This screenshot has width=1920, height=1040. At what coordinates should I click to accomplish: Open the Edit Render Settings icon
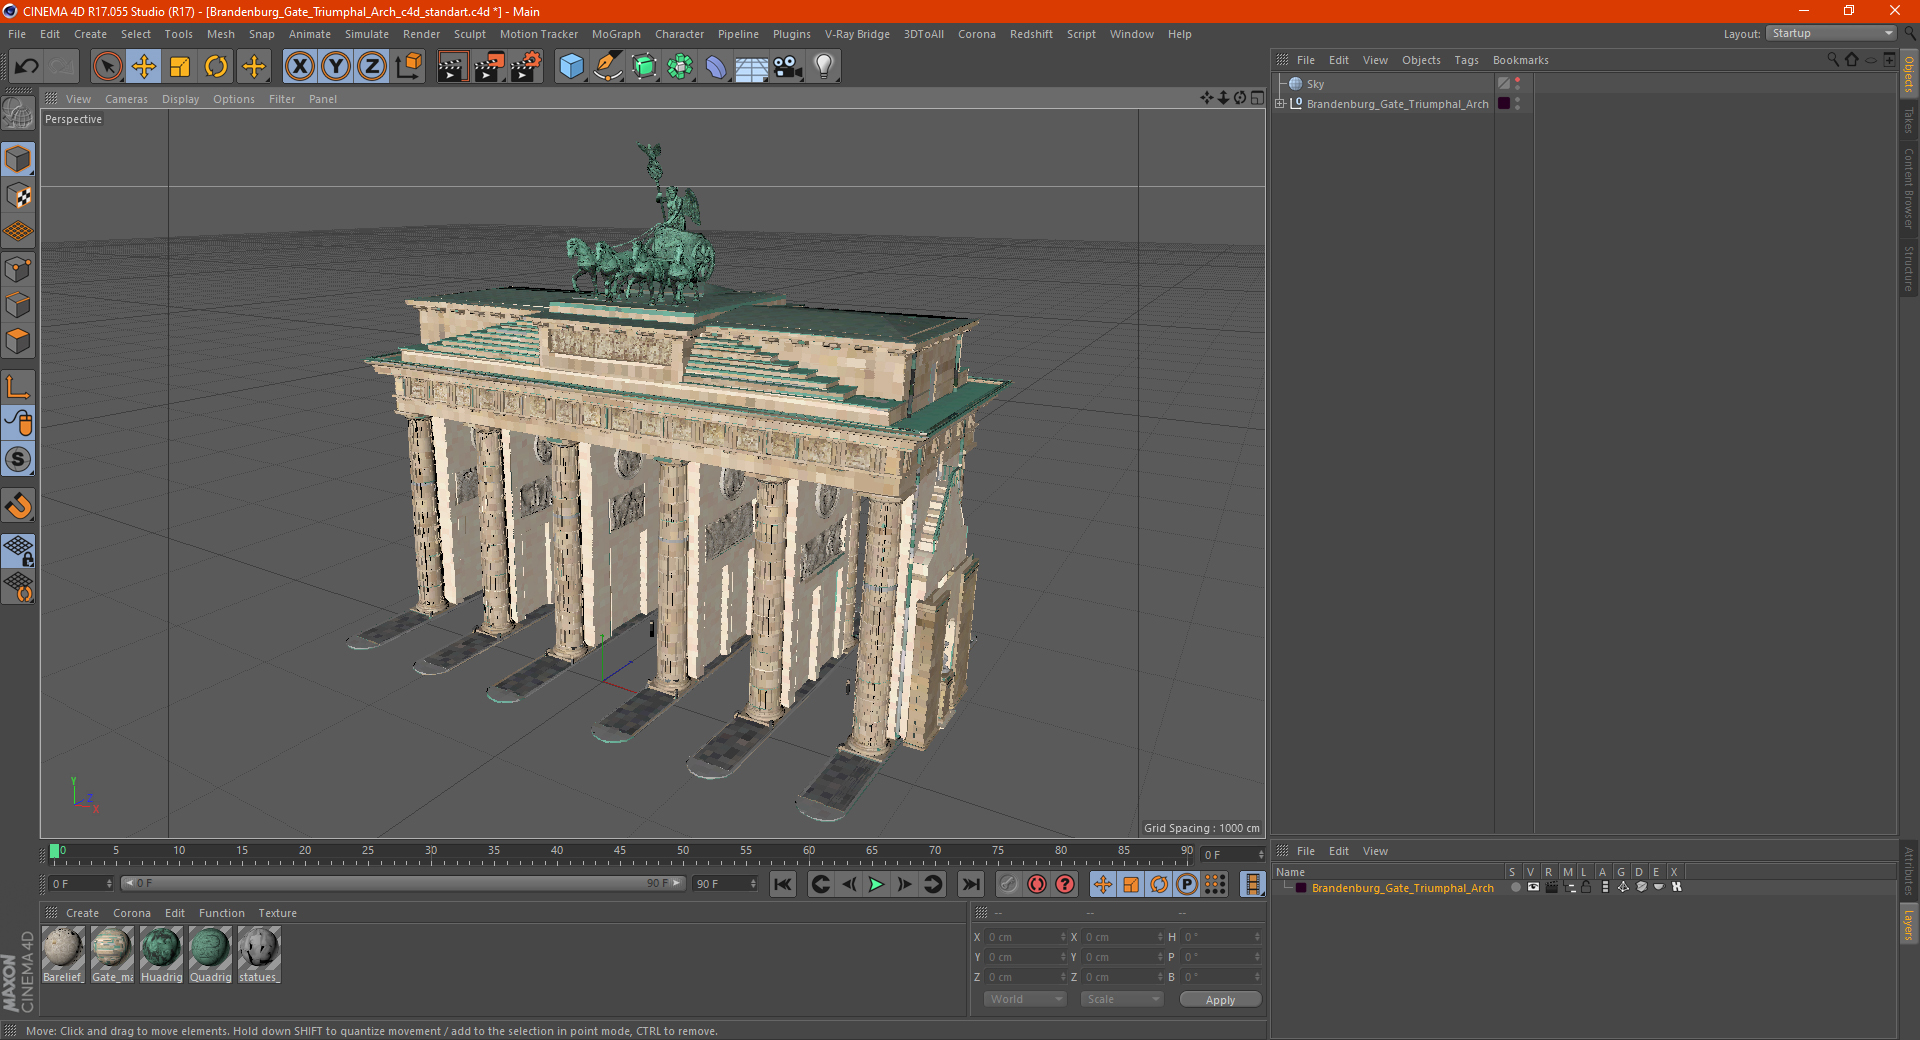526,67
